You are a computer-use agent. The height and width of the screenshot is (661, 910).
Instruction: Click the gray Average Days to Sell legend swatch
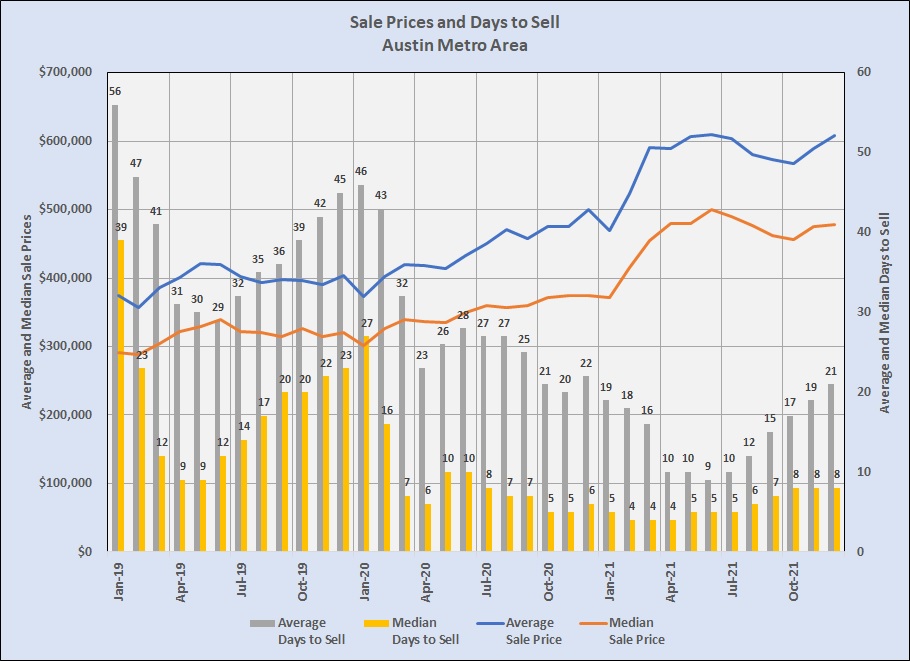(261, 623)
